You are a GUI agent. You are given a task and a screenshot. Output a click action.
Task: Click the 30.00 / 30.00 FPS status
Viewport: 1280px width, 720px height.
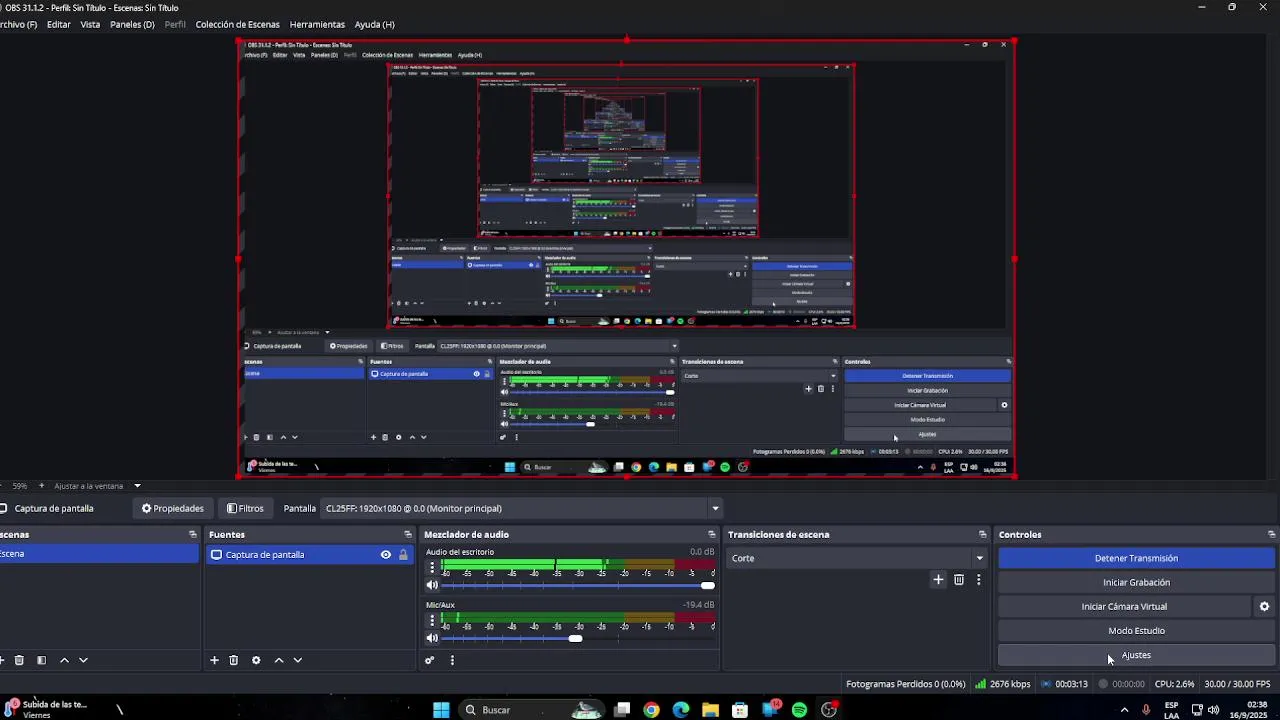(1237, 684)
